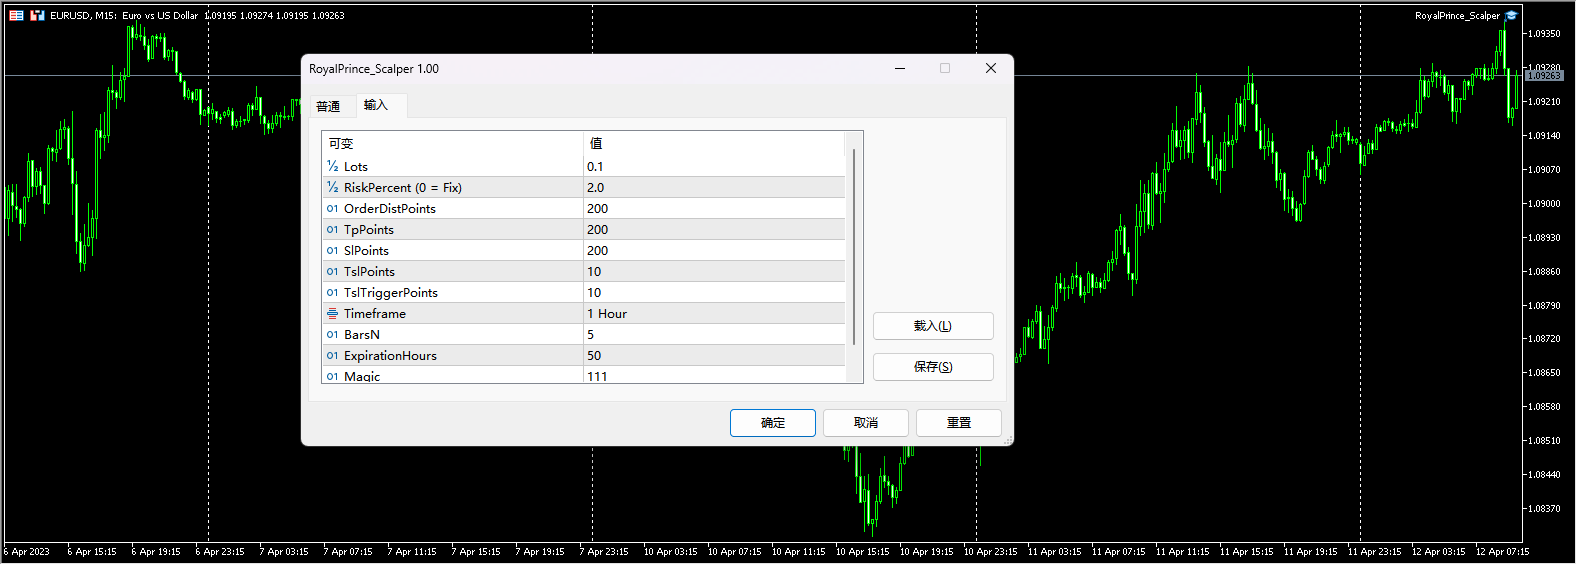The image size is (1577, 565).
Task: Click the 值 column header
Action: pyautogui.click(x=714, y=143)
